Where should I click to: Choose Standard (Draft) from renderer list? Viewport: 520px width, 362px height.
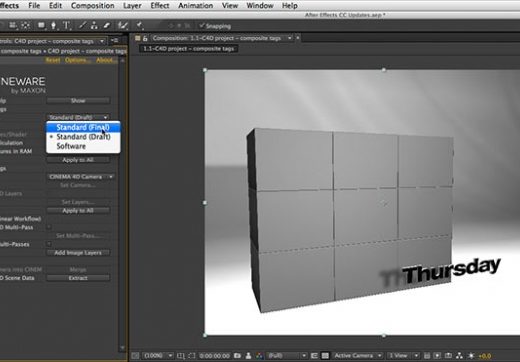coord(83,137)
